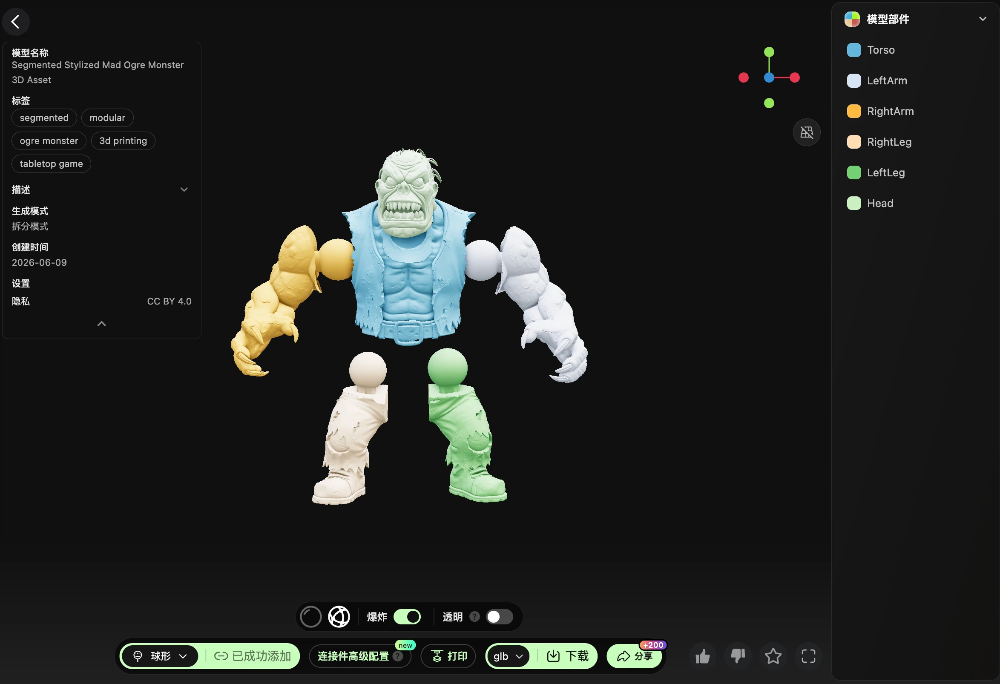The image size is (1000, 684).
Task: Click the 3d printing tag
Action: click(123, 141)
